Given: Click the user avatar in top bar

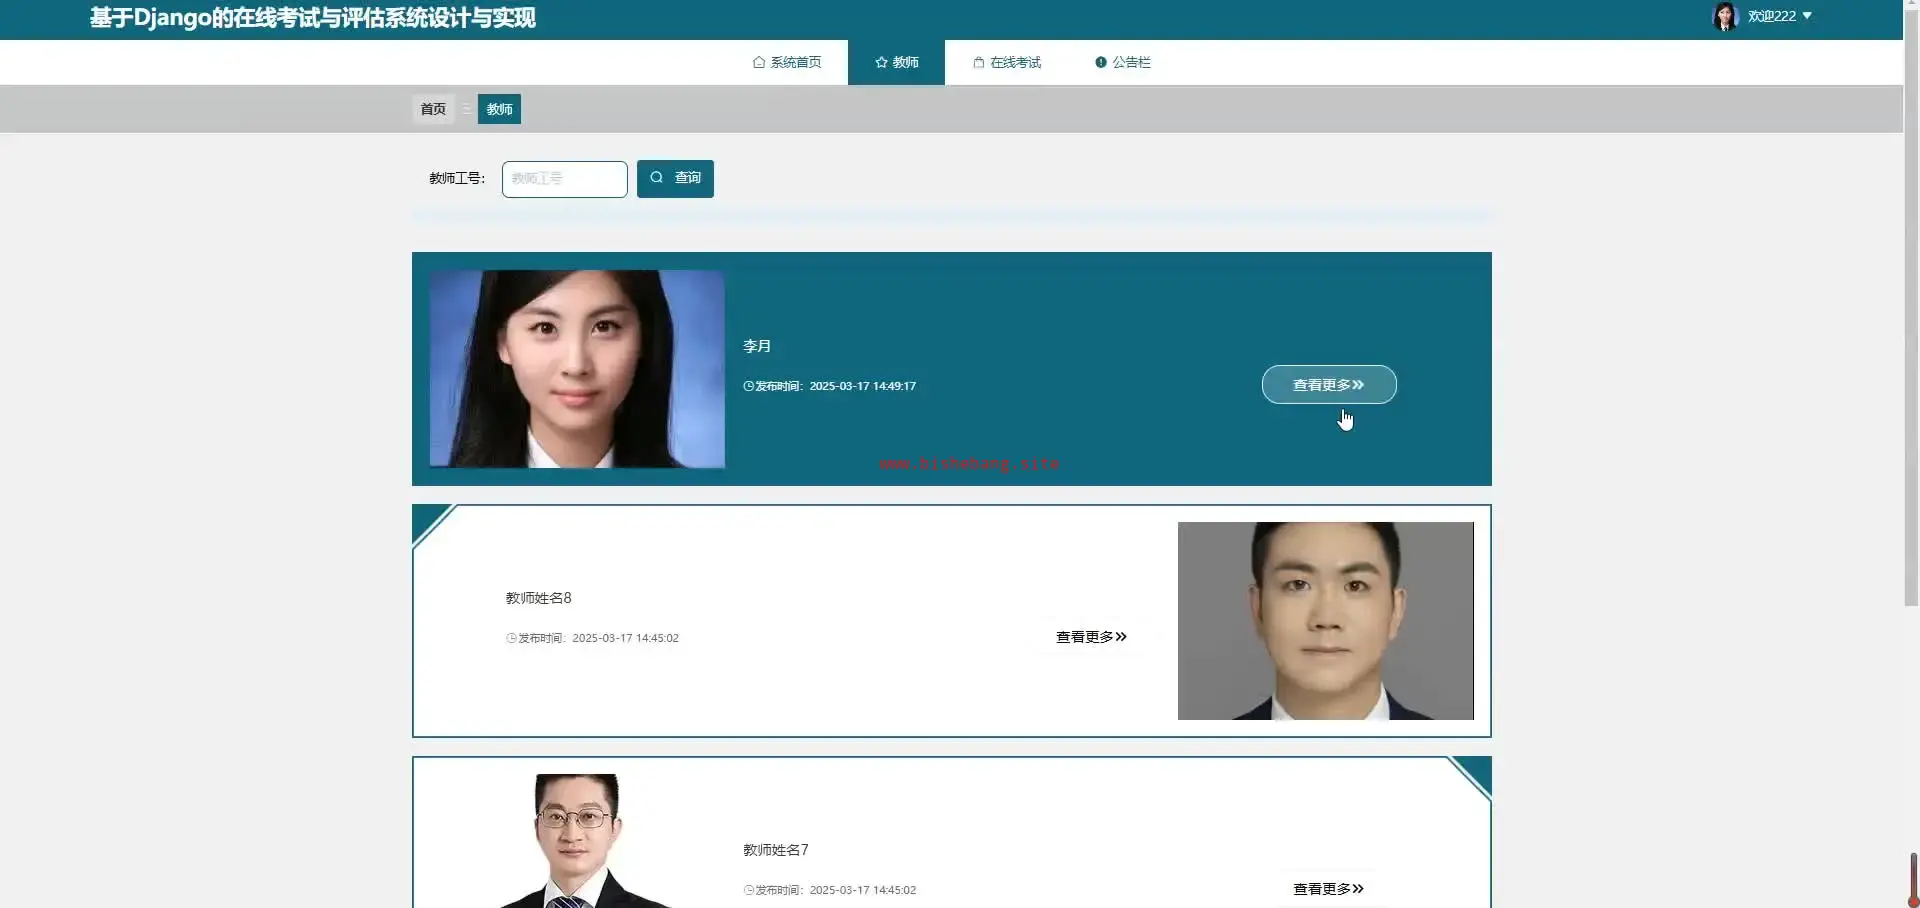Looking at the screenshot, I should [1725, 16].
